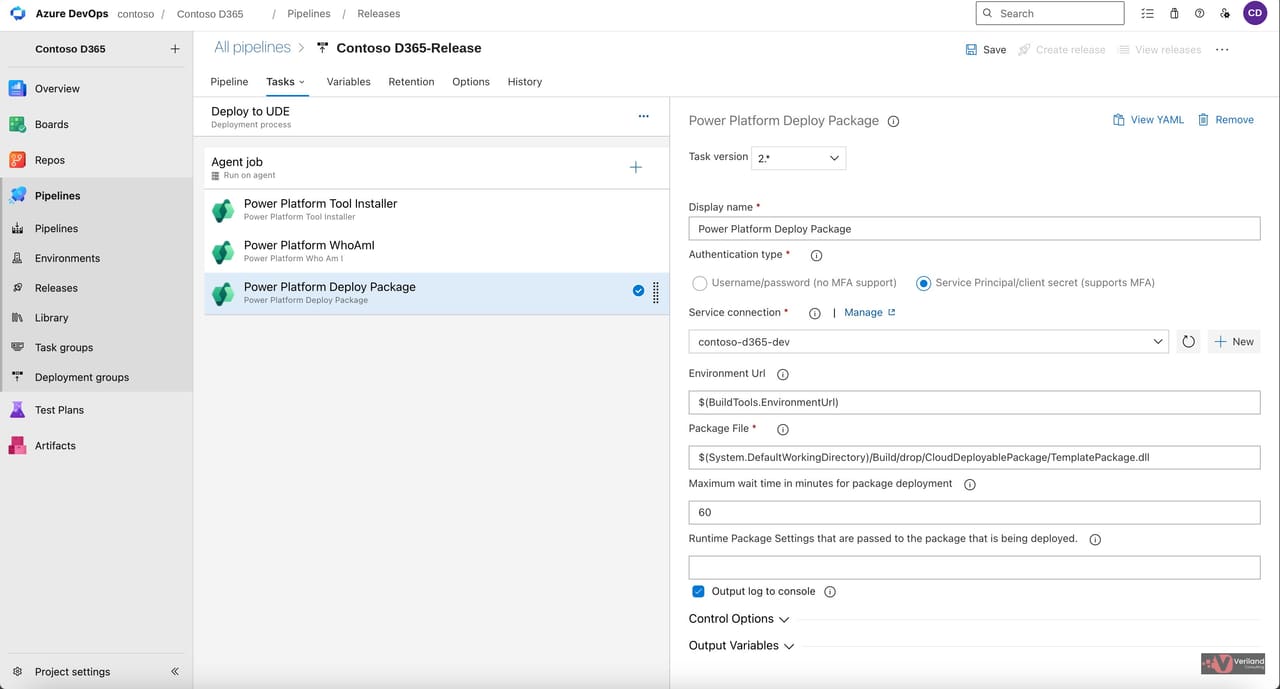The height and width of the screenshot is (689, 1280).
Task: Click the Output log to console info icon
Action: coord(830,592)
